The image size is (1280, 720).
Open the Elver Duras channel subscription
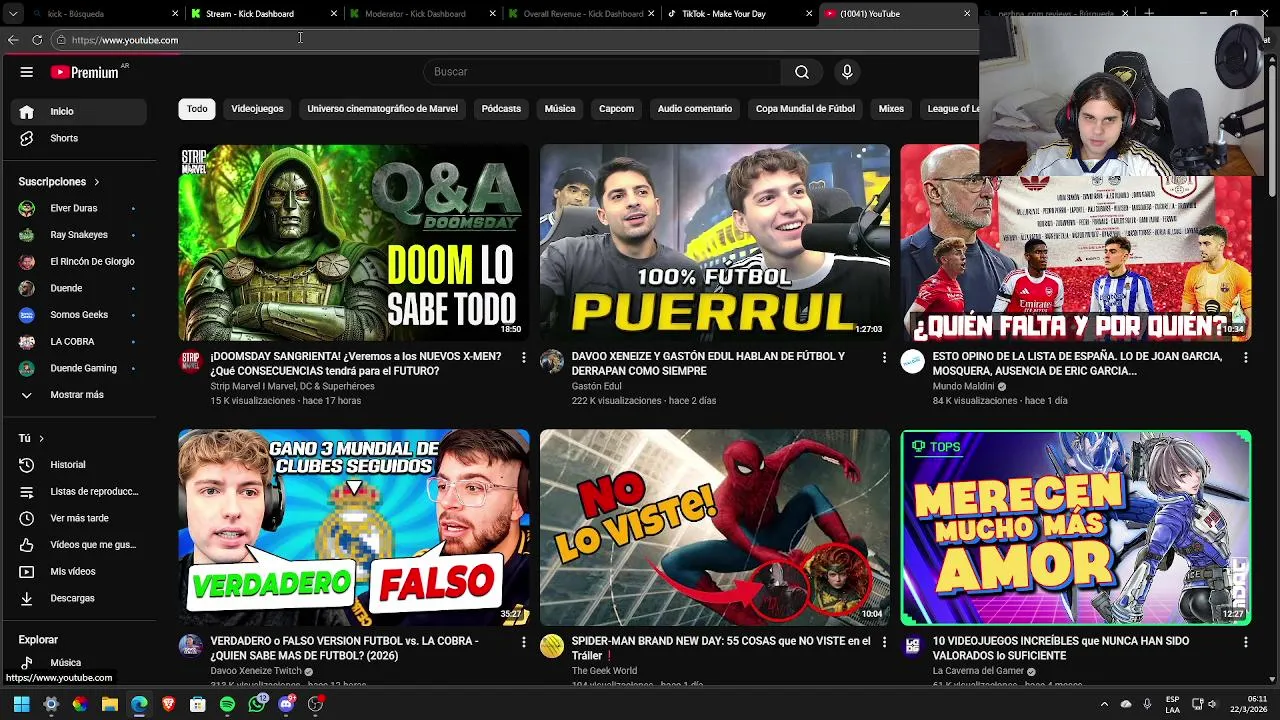(80, 208)
